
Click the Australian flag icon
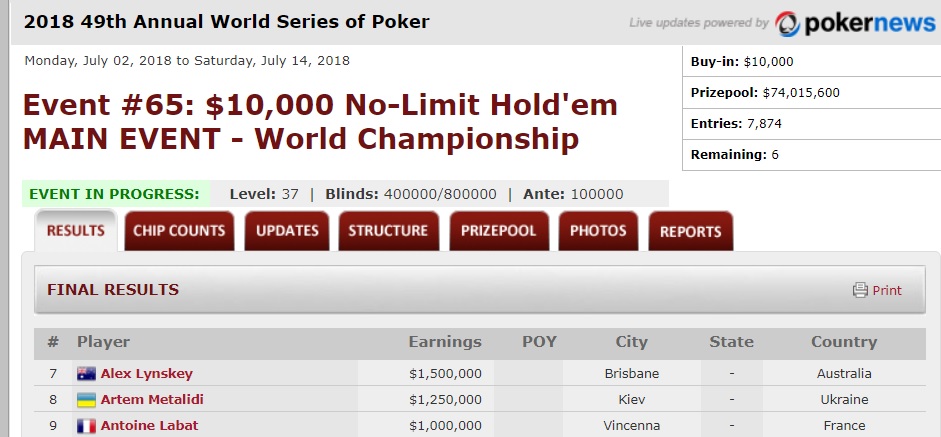coord(86,374)
